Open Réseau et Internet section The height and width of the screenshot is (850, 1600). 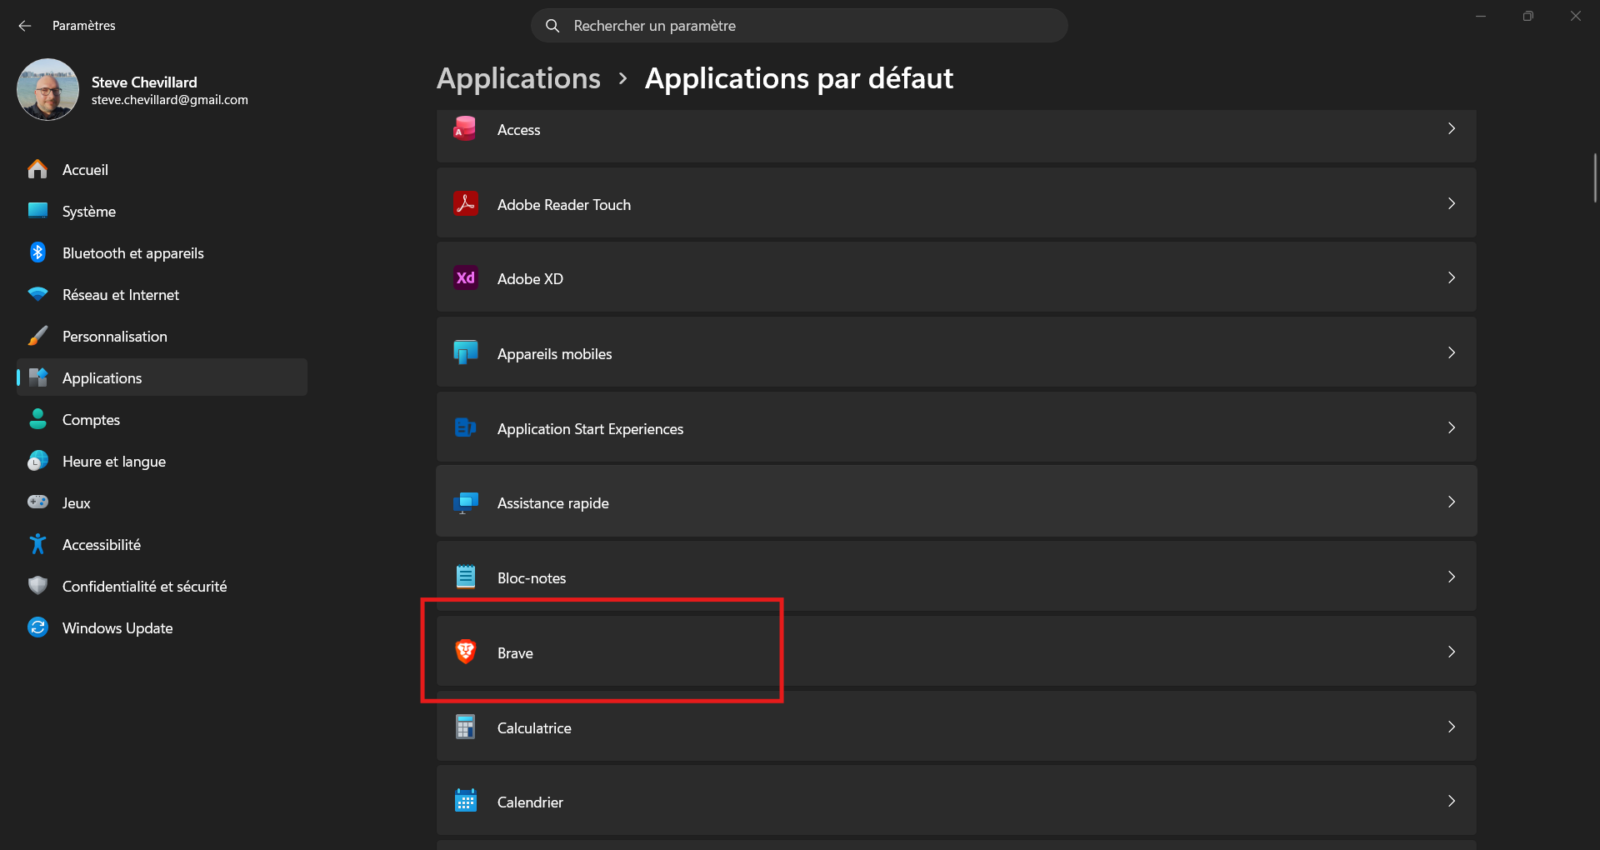tap(162, 294)
